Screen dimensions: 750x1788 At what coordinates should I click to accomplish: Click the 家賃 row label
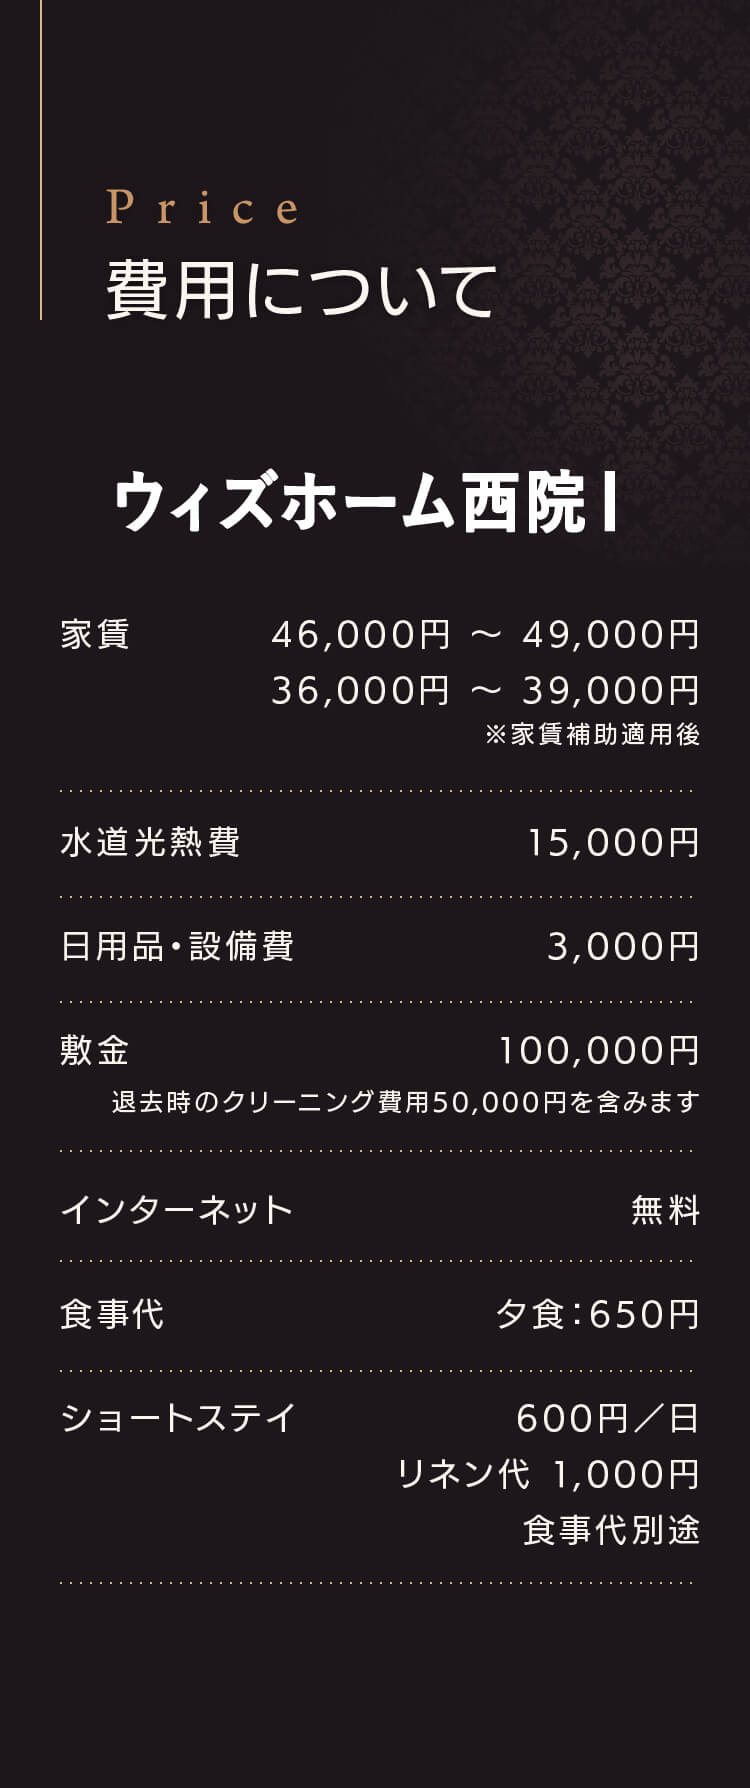point(95,635)
